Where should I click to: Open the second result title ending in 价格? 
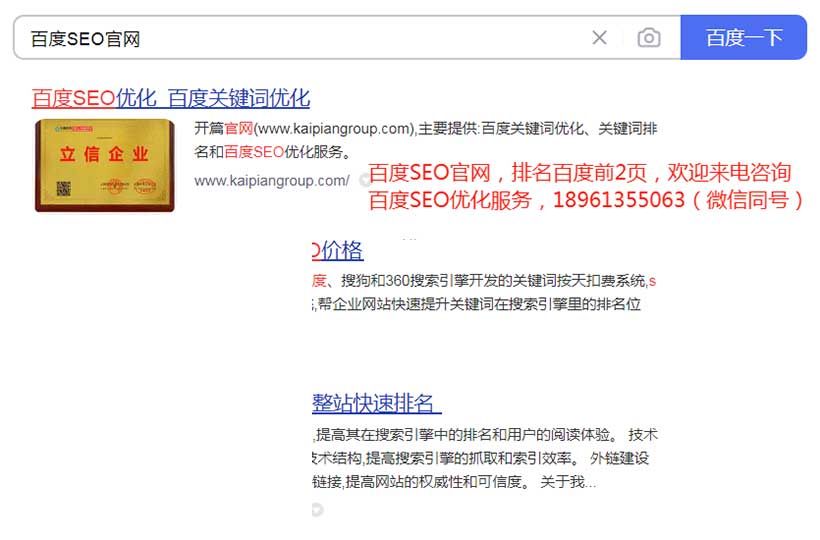click(338, 250)
